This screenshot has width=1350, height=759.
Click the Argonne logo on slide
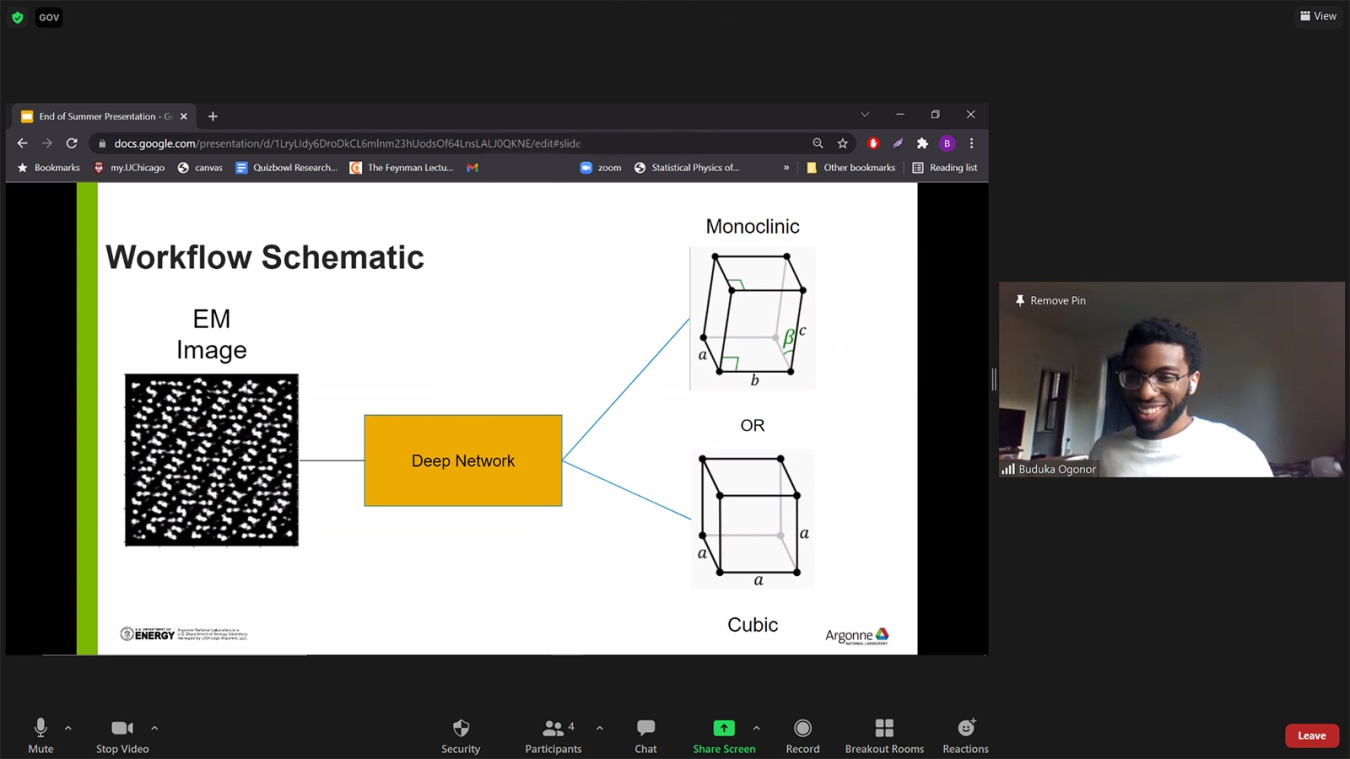tap(857, 635)
